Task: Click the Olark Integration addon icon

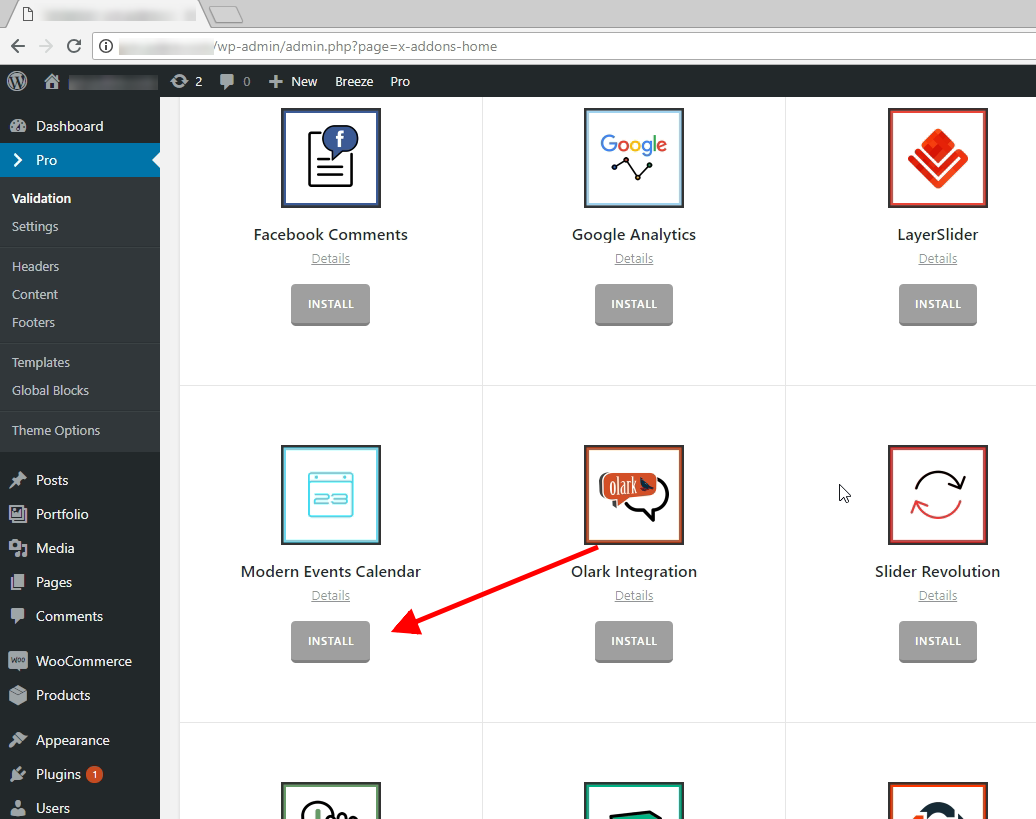Action: point(633,495)
